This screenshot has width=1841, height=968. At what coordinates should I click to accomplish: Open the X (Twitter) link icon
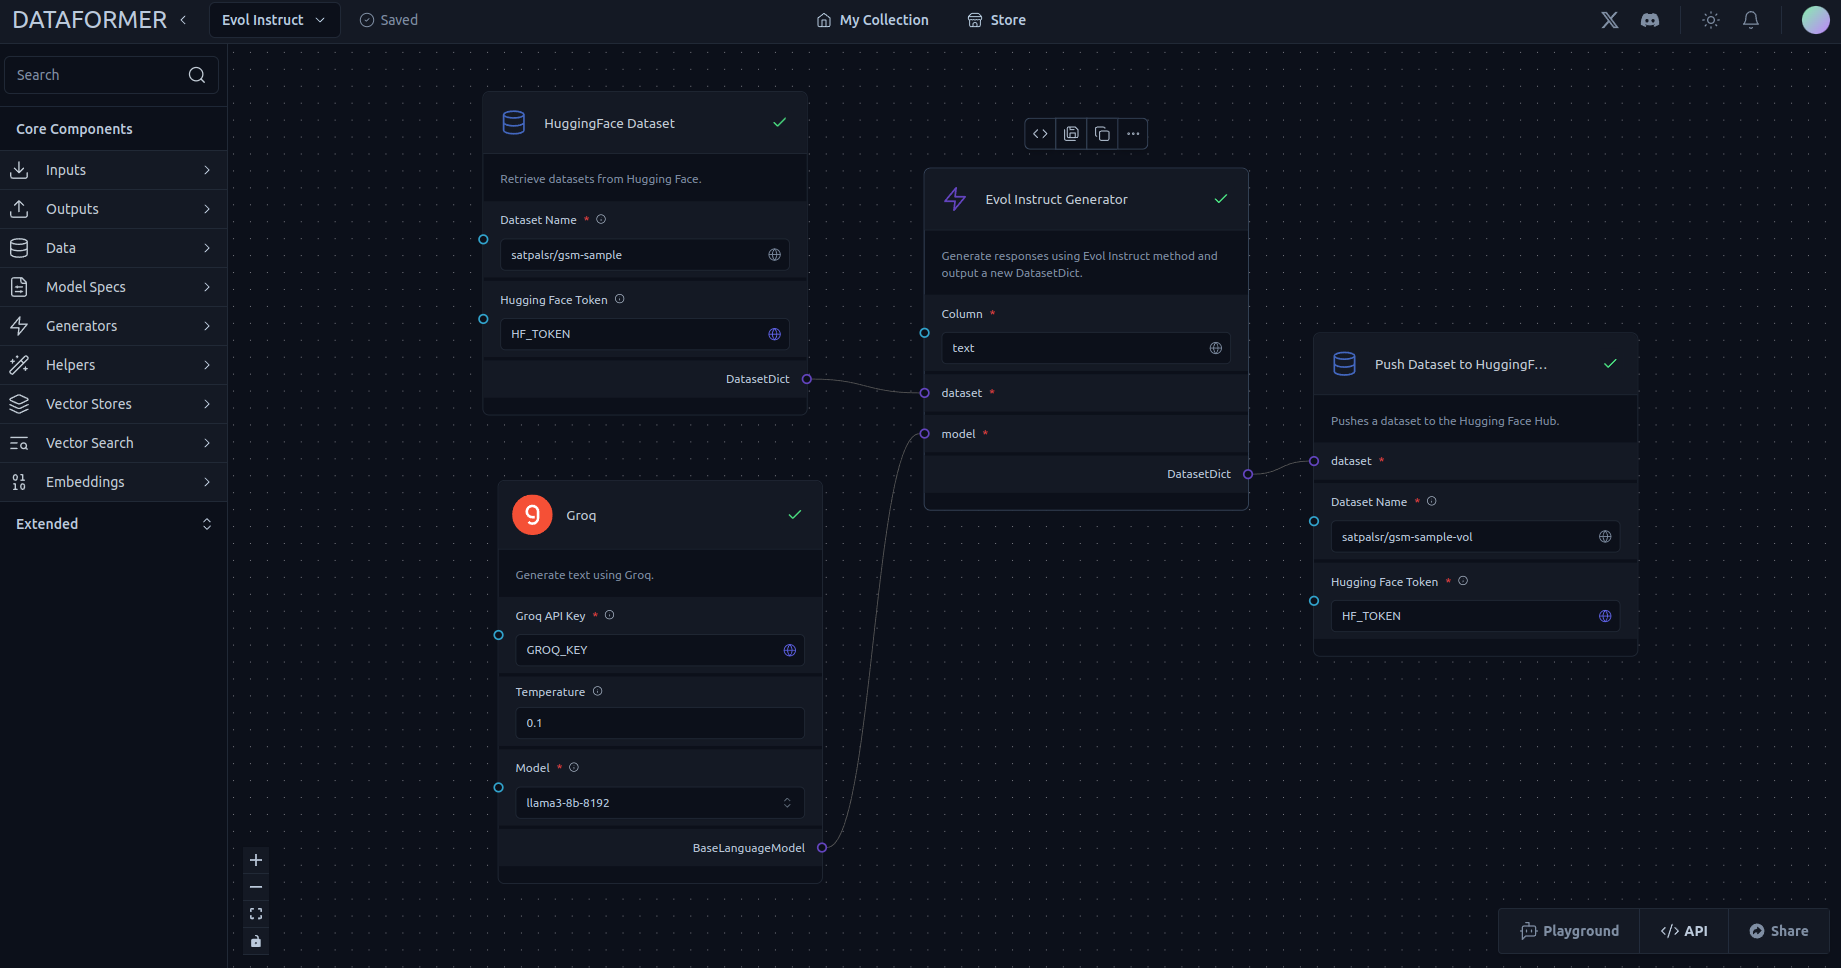coord(1609,20)
